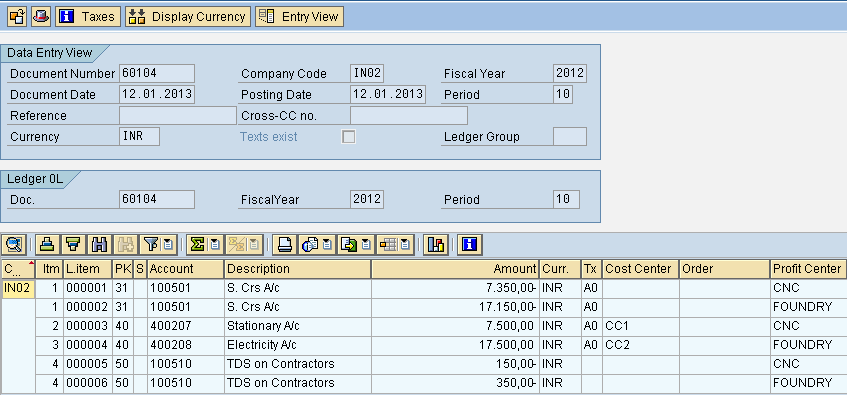847x395 pixels.
Task: Click the Currency field INR
Action: (x=139, y=136)
